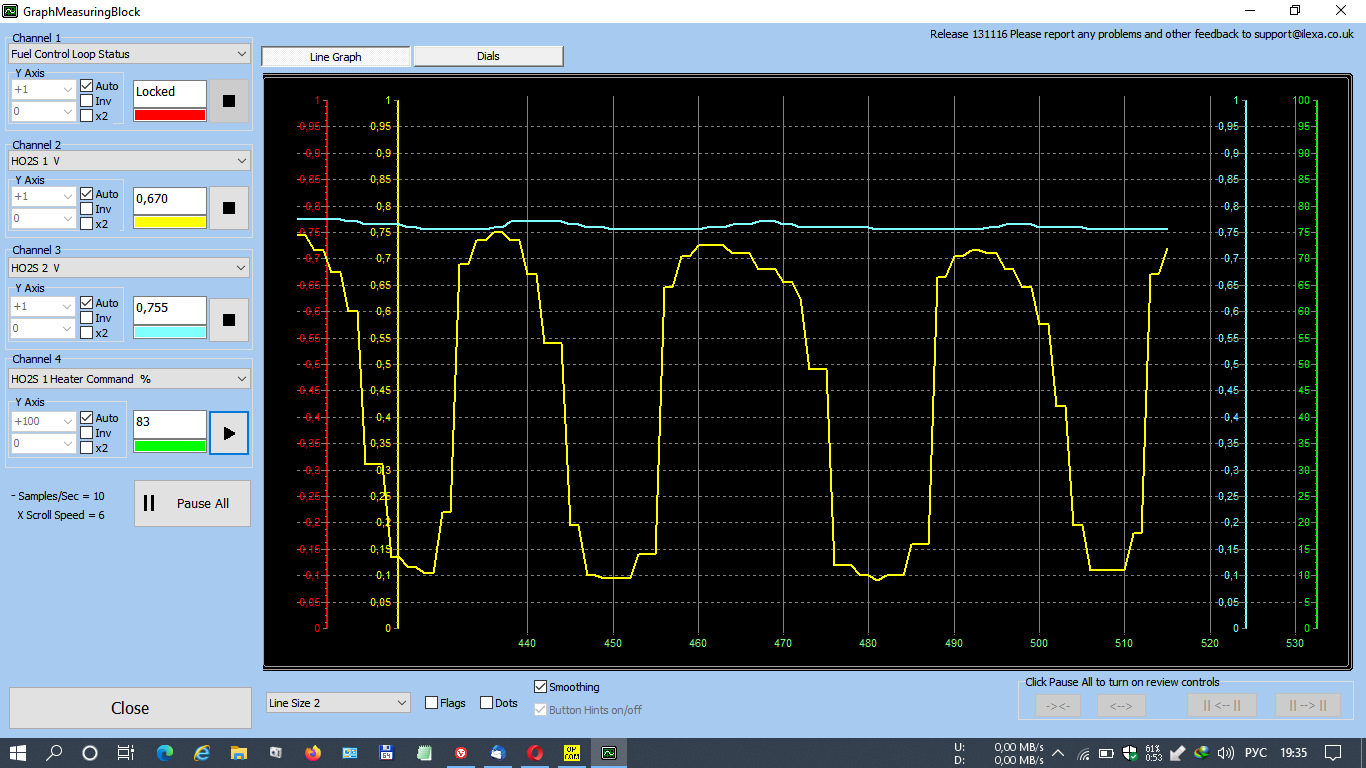This screenshot has width=1366, height=768.
Task: Open Windows taskbar search
Action: coord(54,753)
